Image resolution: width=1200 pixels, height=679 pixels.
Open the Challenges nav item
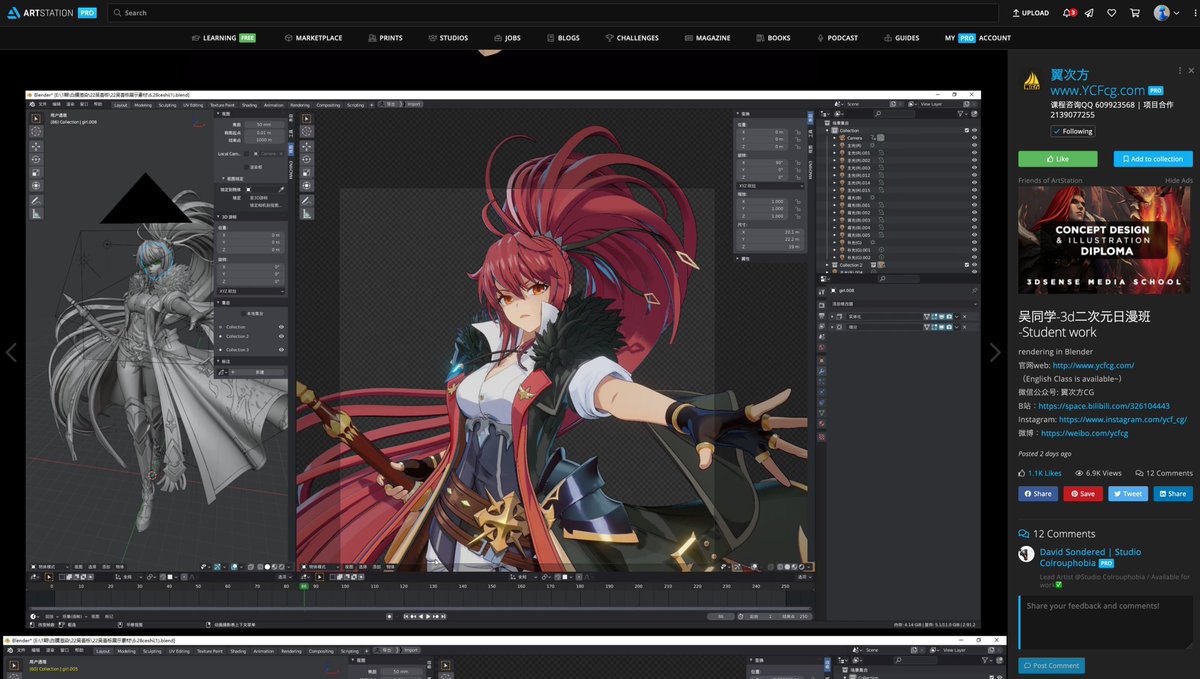632,38
